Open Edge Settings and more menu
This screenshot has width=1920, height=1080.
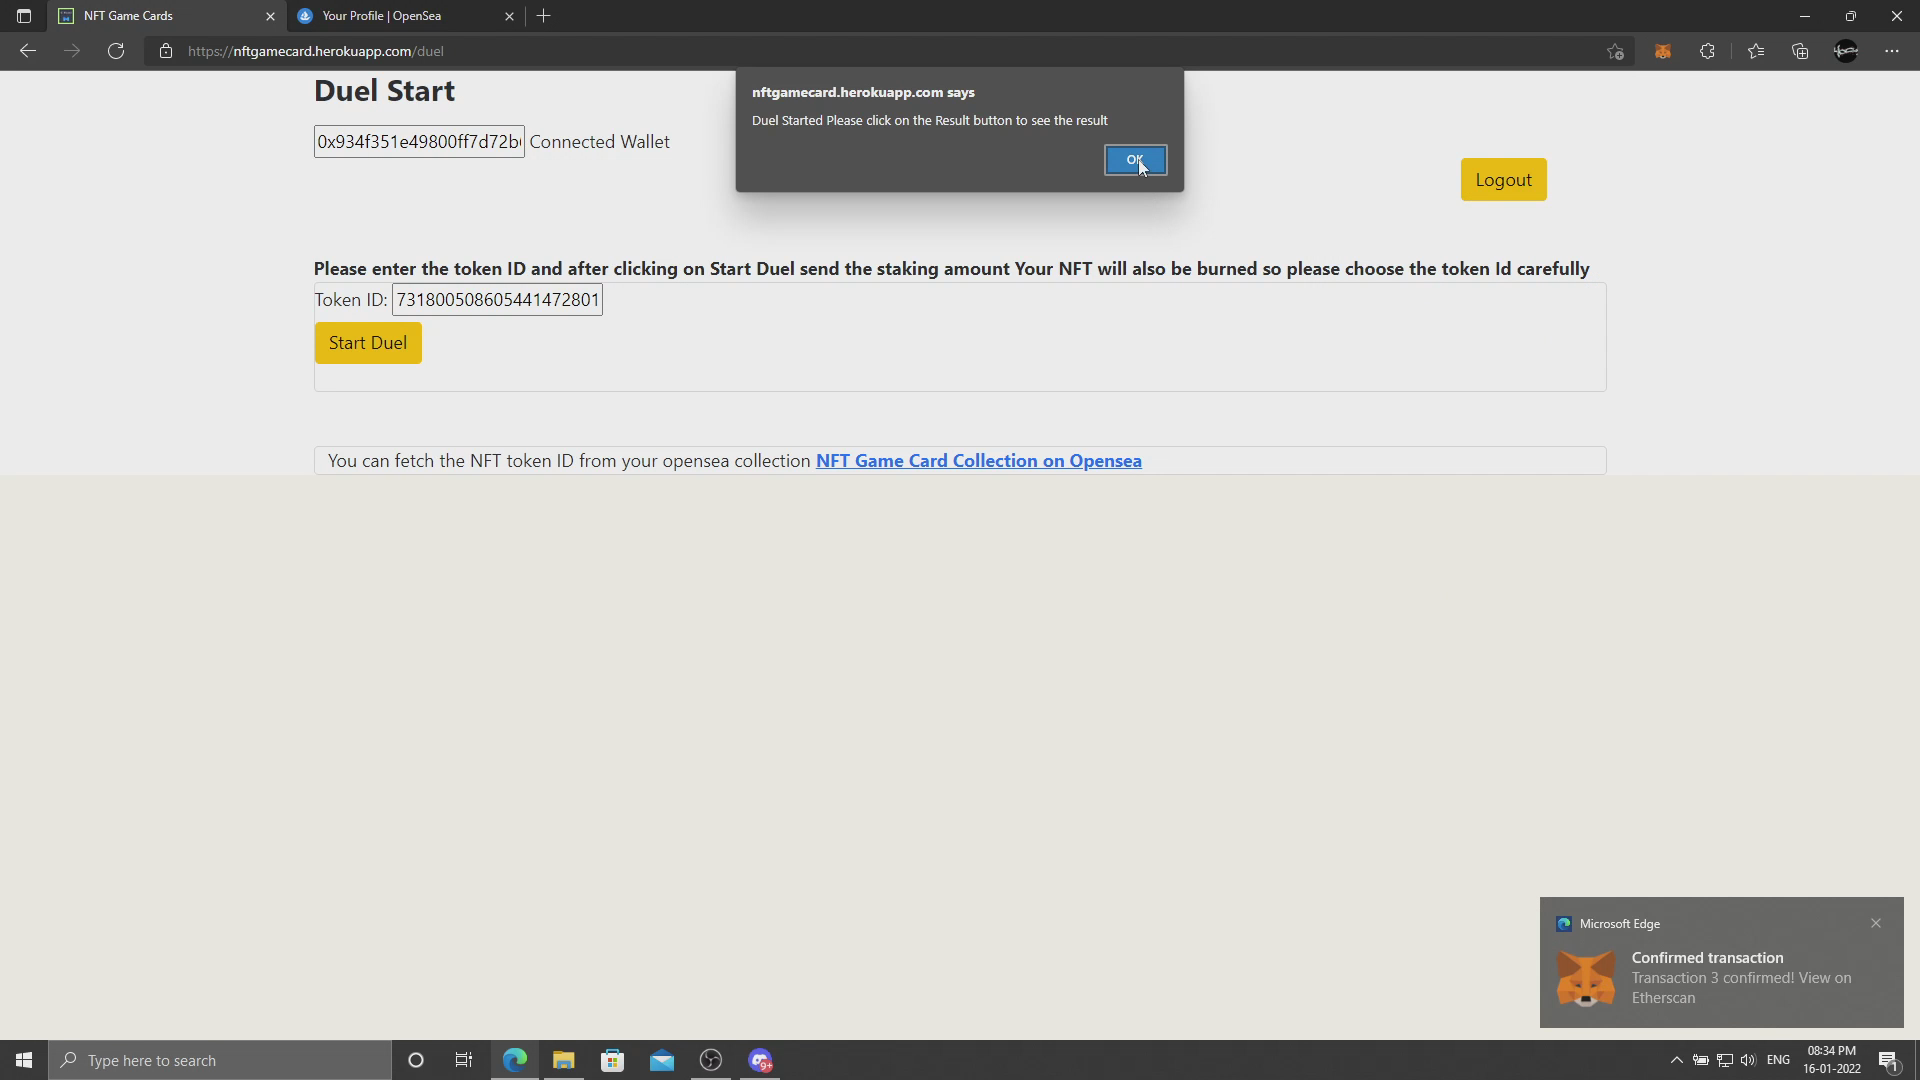pos(1892,51)
